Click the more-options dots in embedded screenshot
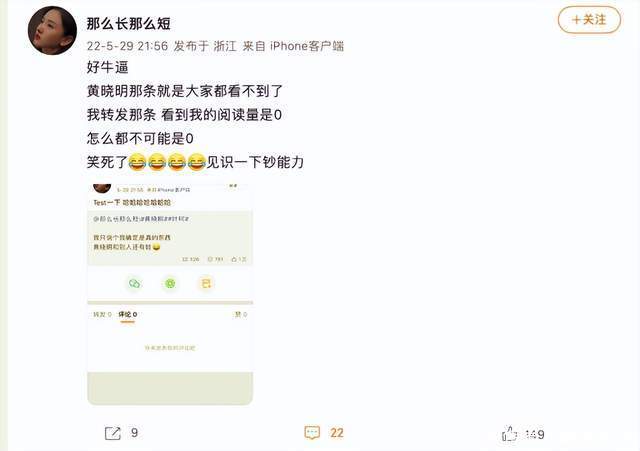 tap(233, 186)
